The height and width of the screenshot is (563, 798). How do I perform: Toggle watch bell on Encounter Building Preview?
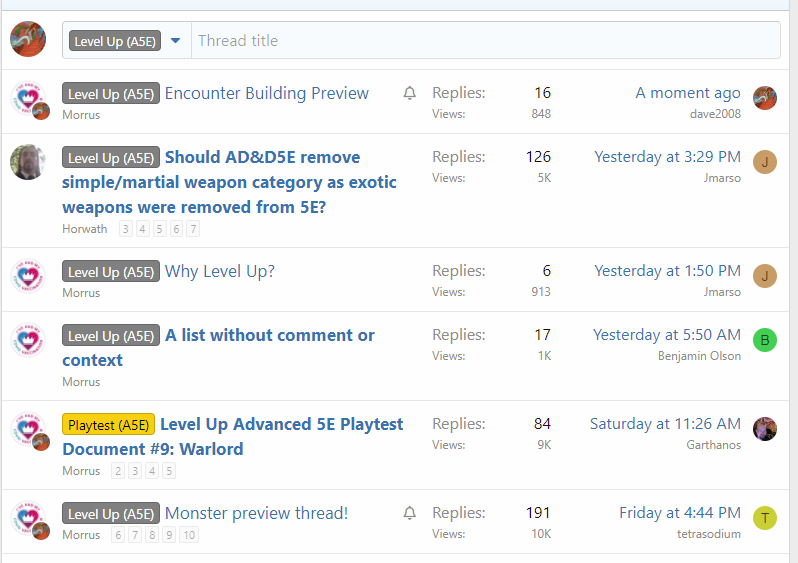pyautogui.click(x=409, y=93)
